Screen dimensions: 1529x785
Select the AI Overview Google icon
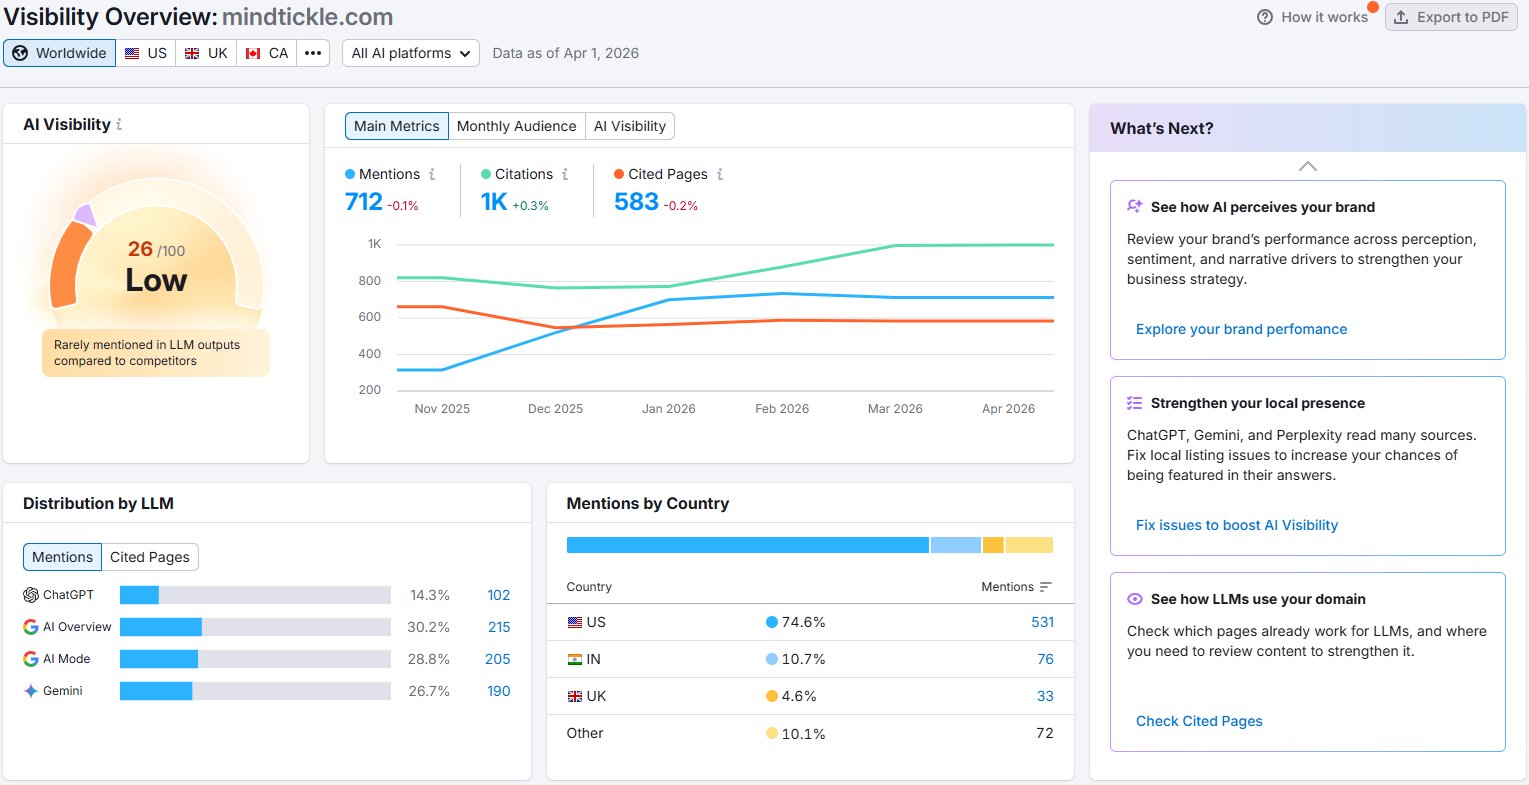(30, 626)
